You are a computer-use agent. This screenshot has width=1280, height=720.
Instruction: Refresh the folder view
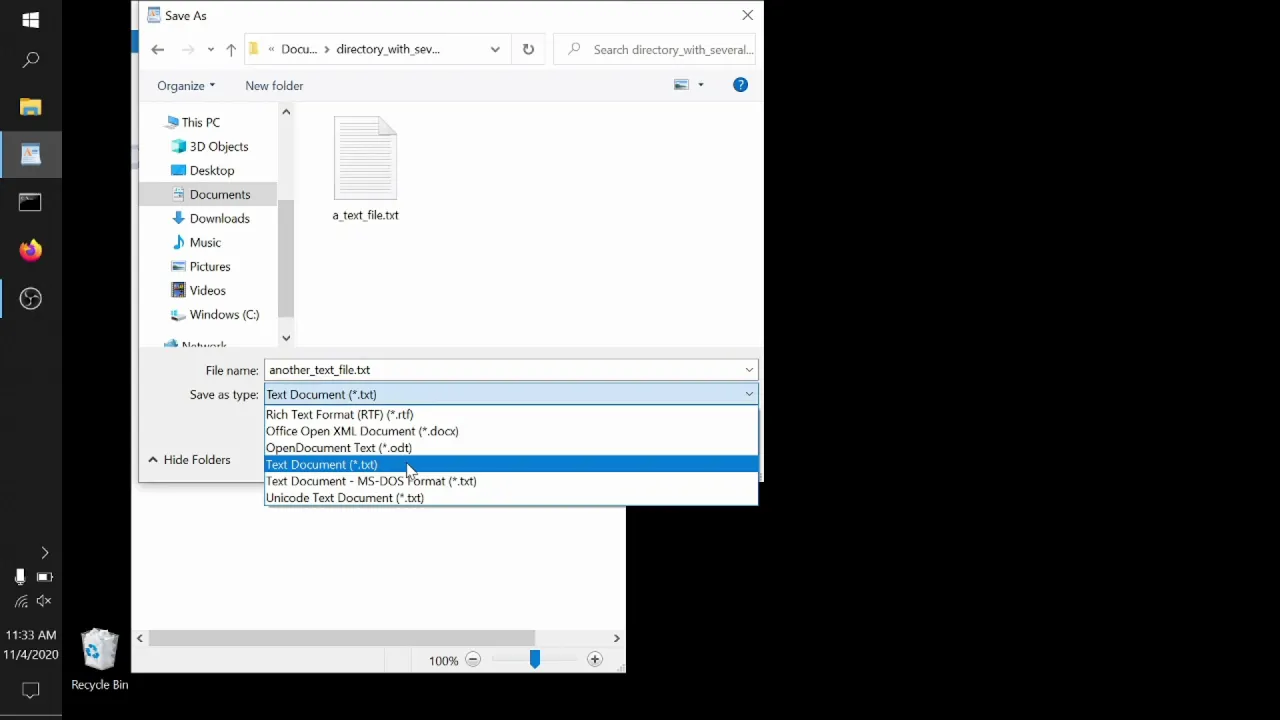tap(528, 49)
